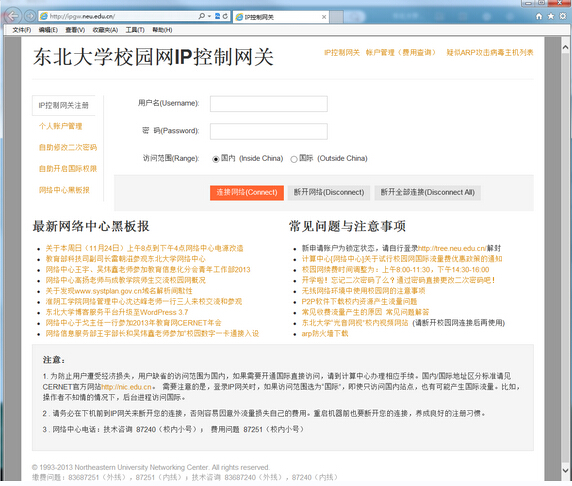Open the browser Home icon

(539, 16)
